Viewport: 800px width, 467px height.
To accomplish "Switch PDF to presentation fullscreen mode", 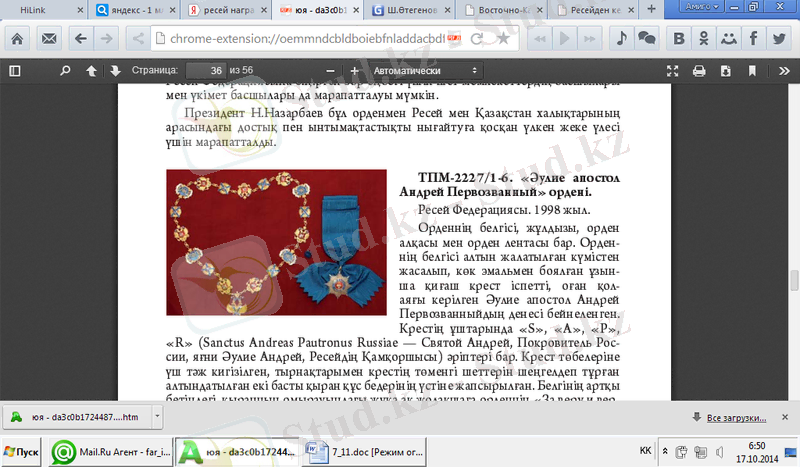I will point(672,71).
